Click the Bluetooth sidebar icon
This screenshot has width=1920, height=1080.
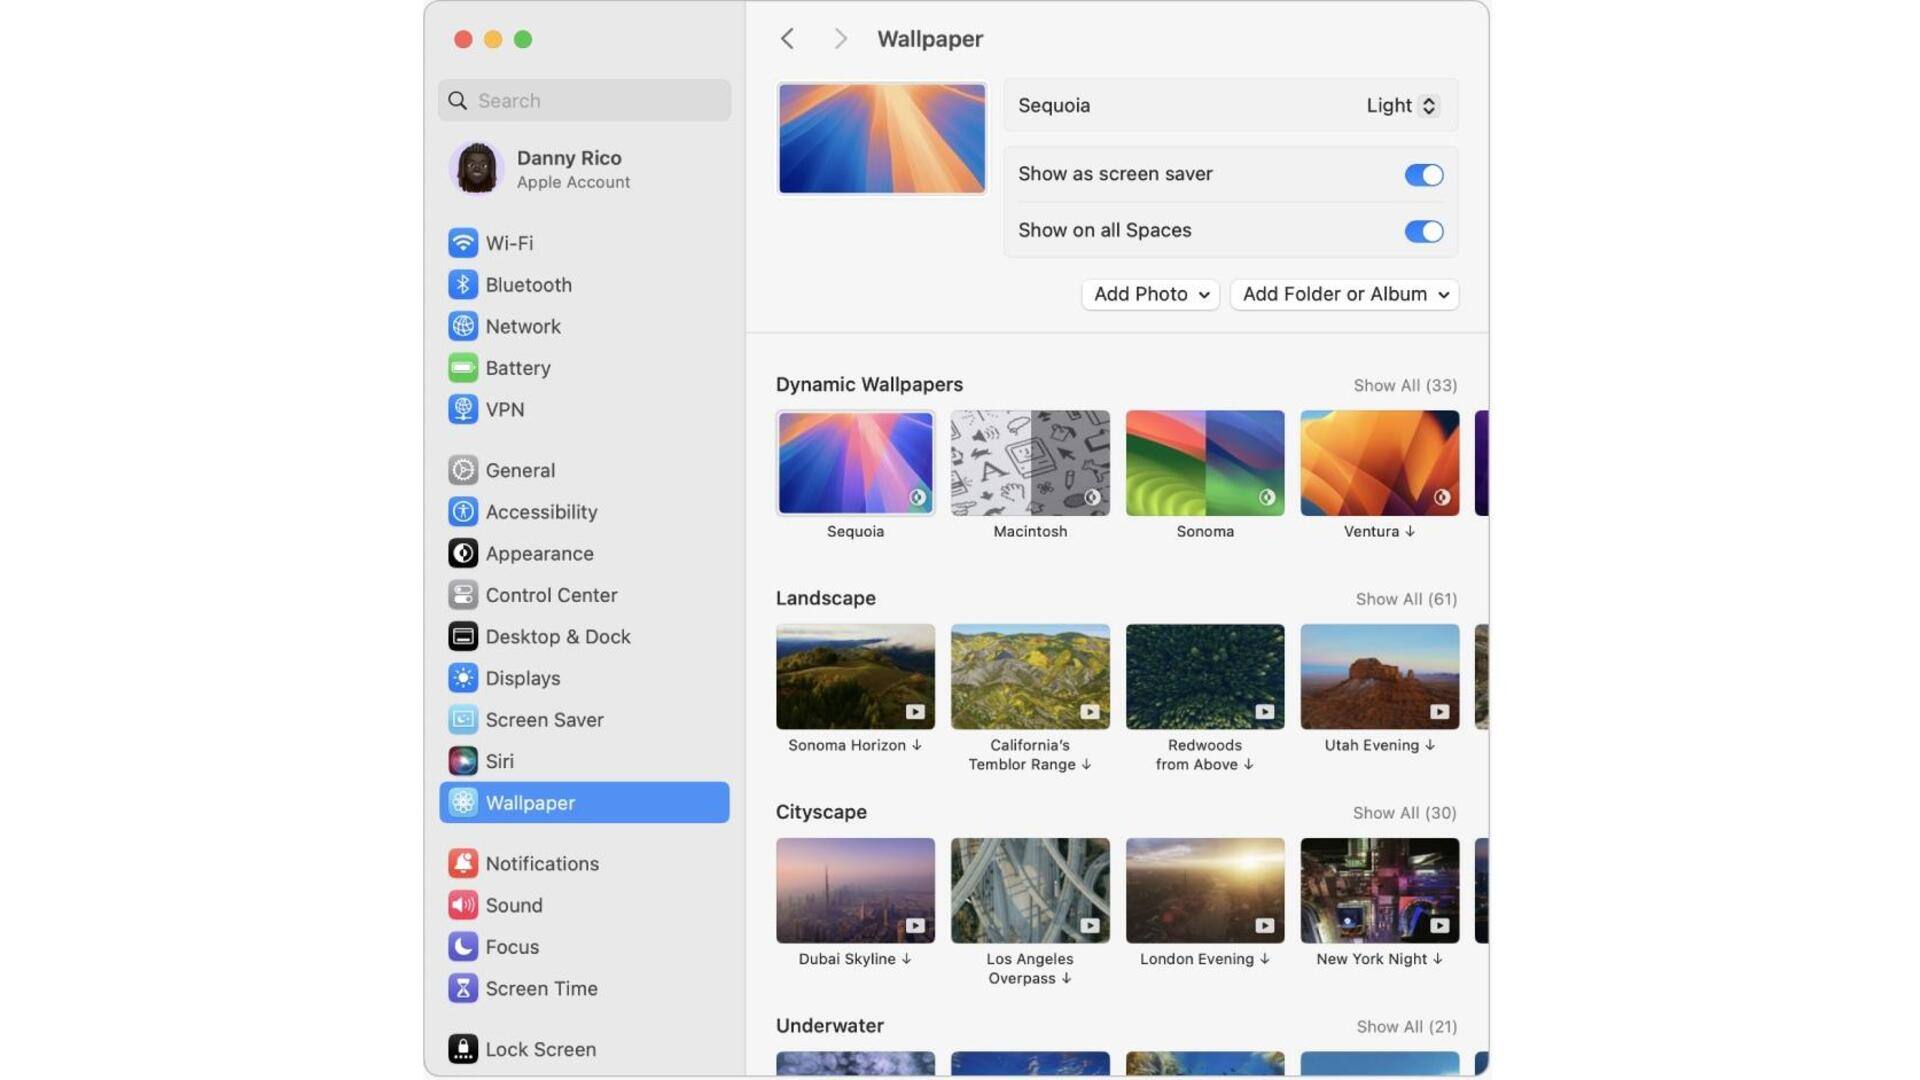[462, 285]
